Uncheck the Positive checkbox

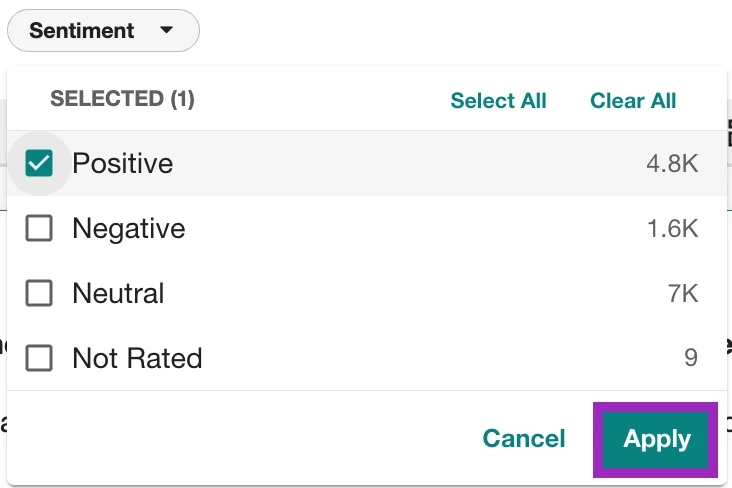tap(39, 163)
